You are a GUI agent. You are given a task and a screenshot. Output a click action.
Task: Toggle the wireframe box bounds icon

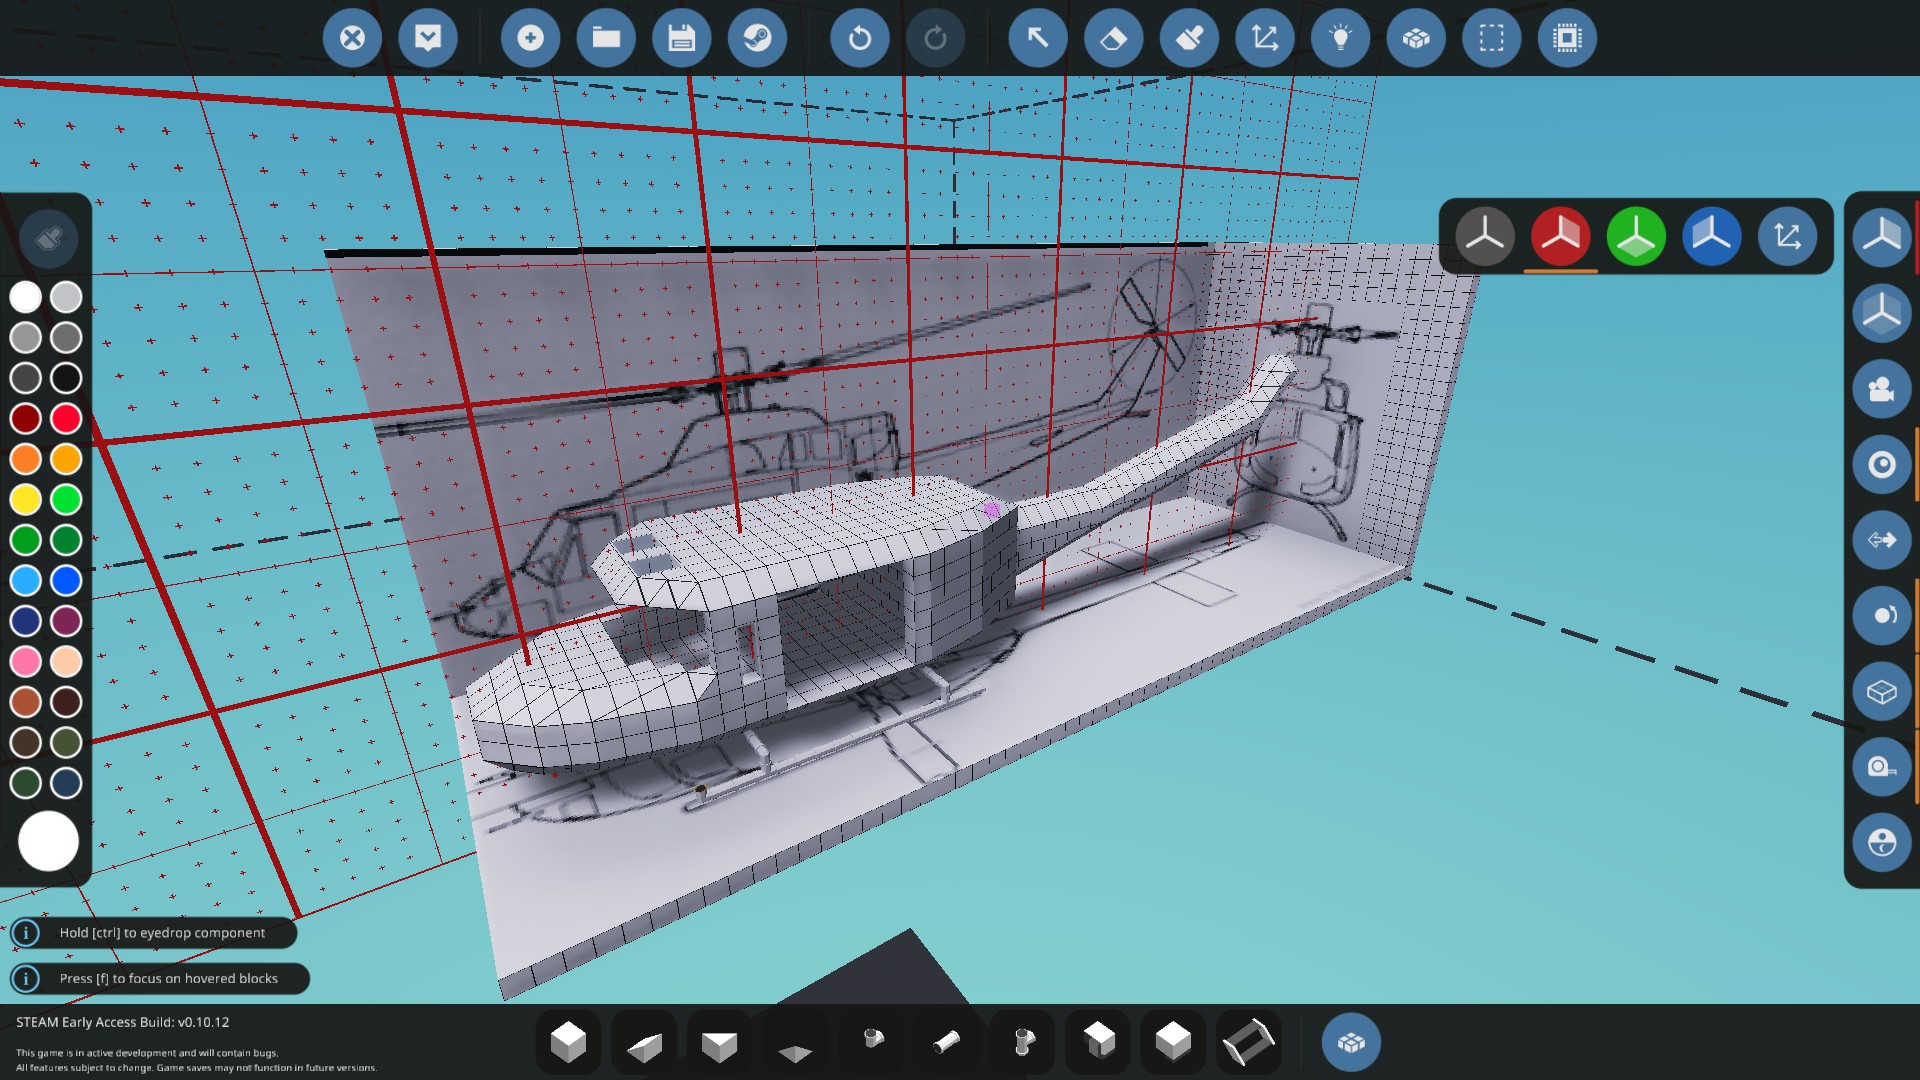click(x=1882, y=692)
